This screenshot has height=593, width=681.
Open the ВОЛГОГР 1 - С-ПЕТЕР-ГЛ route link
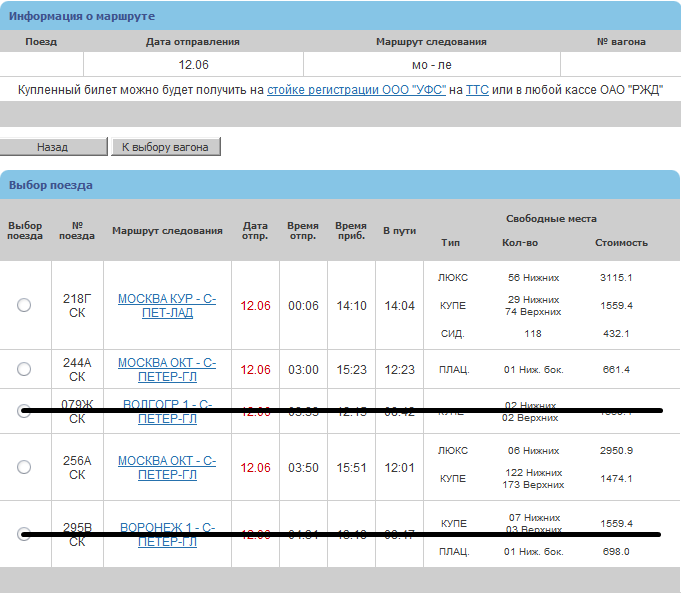pos(167,411)
